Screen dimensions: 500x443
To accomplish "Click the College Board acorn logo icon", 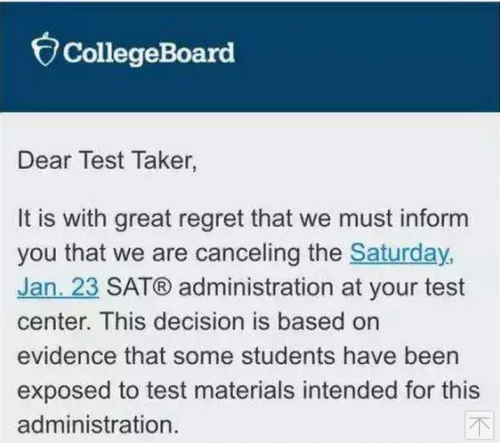I will tap(45, 49).
